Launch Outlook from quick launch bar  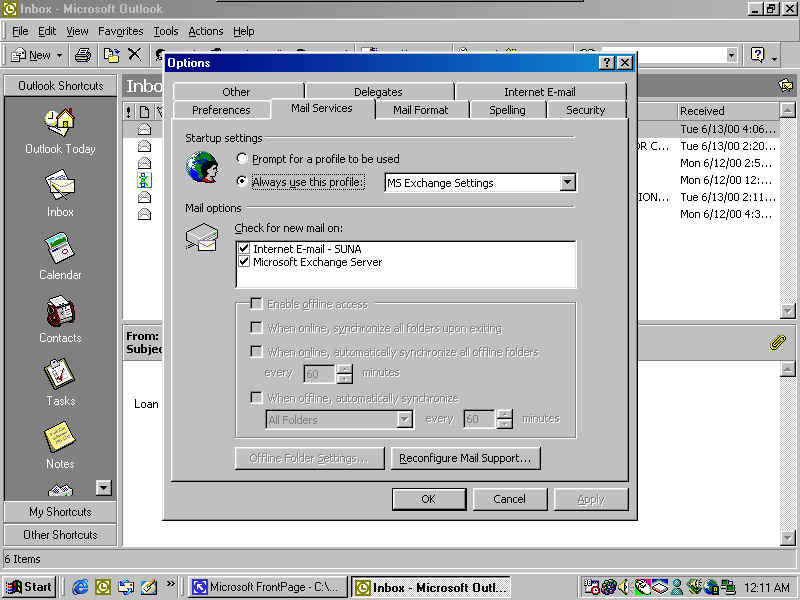[x=103, y=587]
